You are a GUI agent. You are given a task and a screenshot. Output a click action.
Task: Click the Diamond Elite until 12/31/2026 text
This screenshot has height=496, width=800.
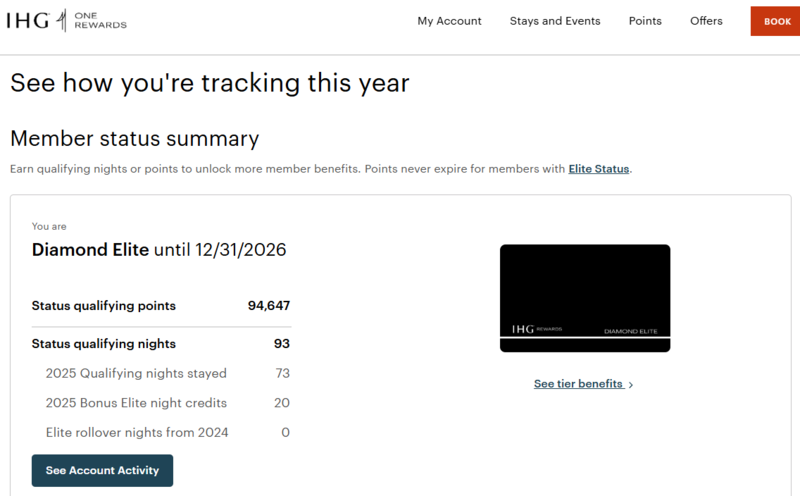tap(159, 250)
